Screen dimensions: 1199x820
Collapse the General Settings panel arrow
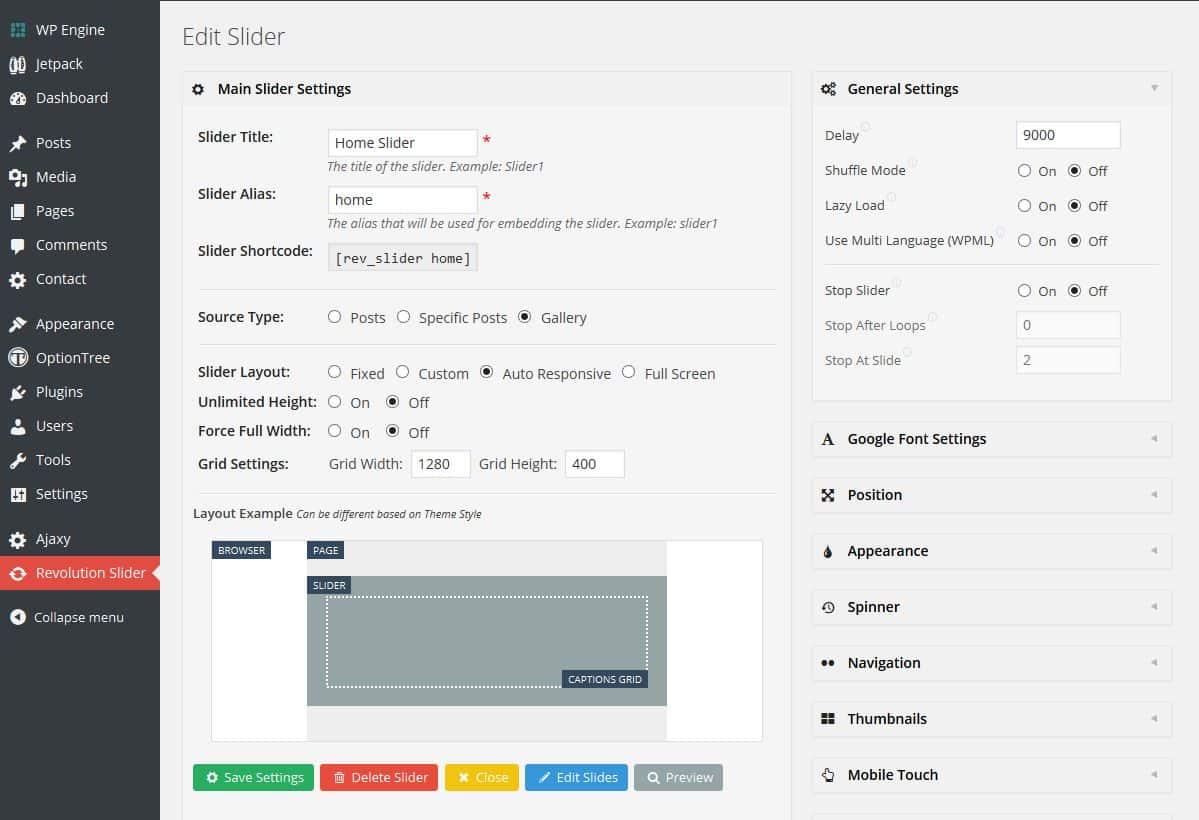pyautogui.click(x=1154, y=88)
